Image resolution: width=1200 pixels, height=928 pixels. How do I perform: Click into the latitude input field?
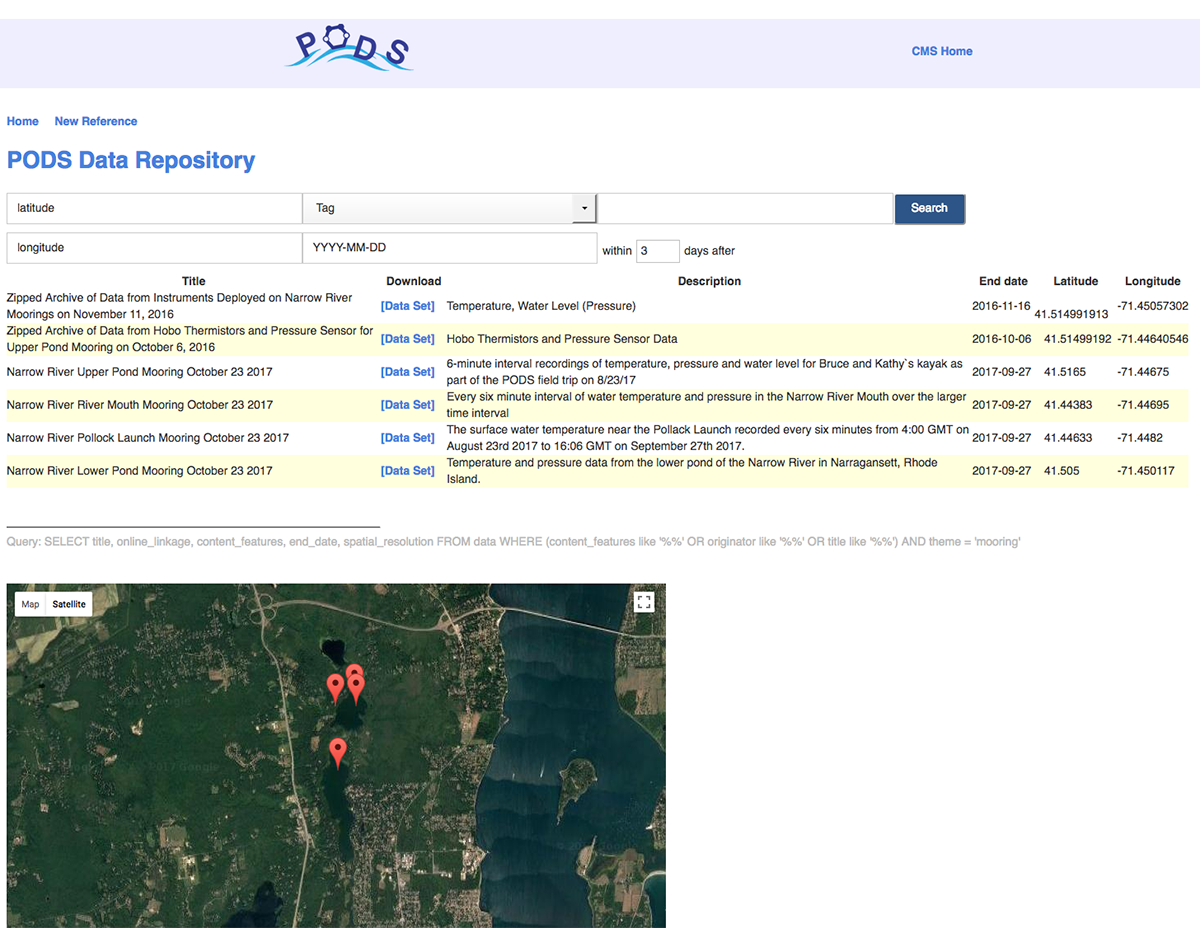tap(154, 208)
